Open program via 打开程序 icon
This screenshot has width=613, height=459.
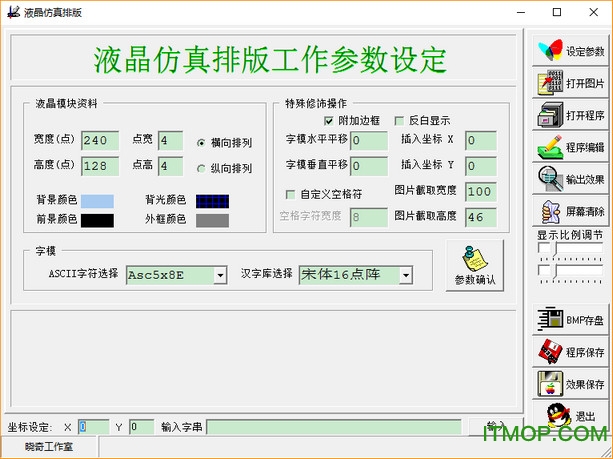coord(570,115)
